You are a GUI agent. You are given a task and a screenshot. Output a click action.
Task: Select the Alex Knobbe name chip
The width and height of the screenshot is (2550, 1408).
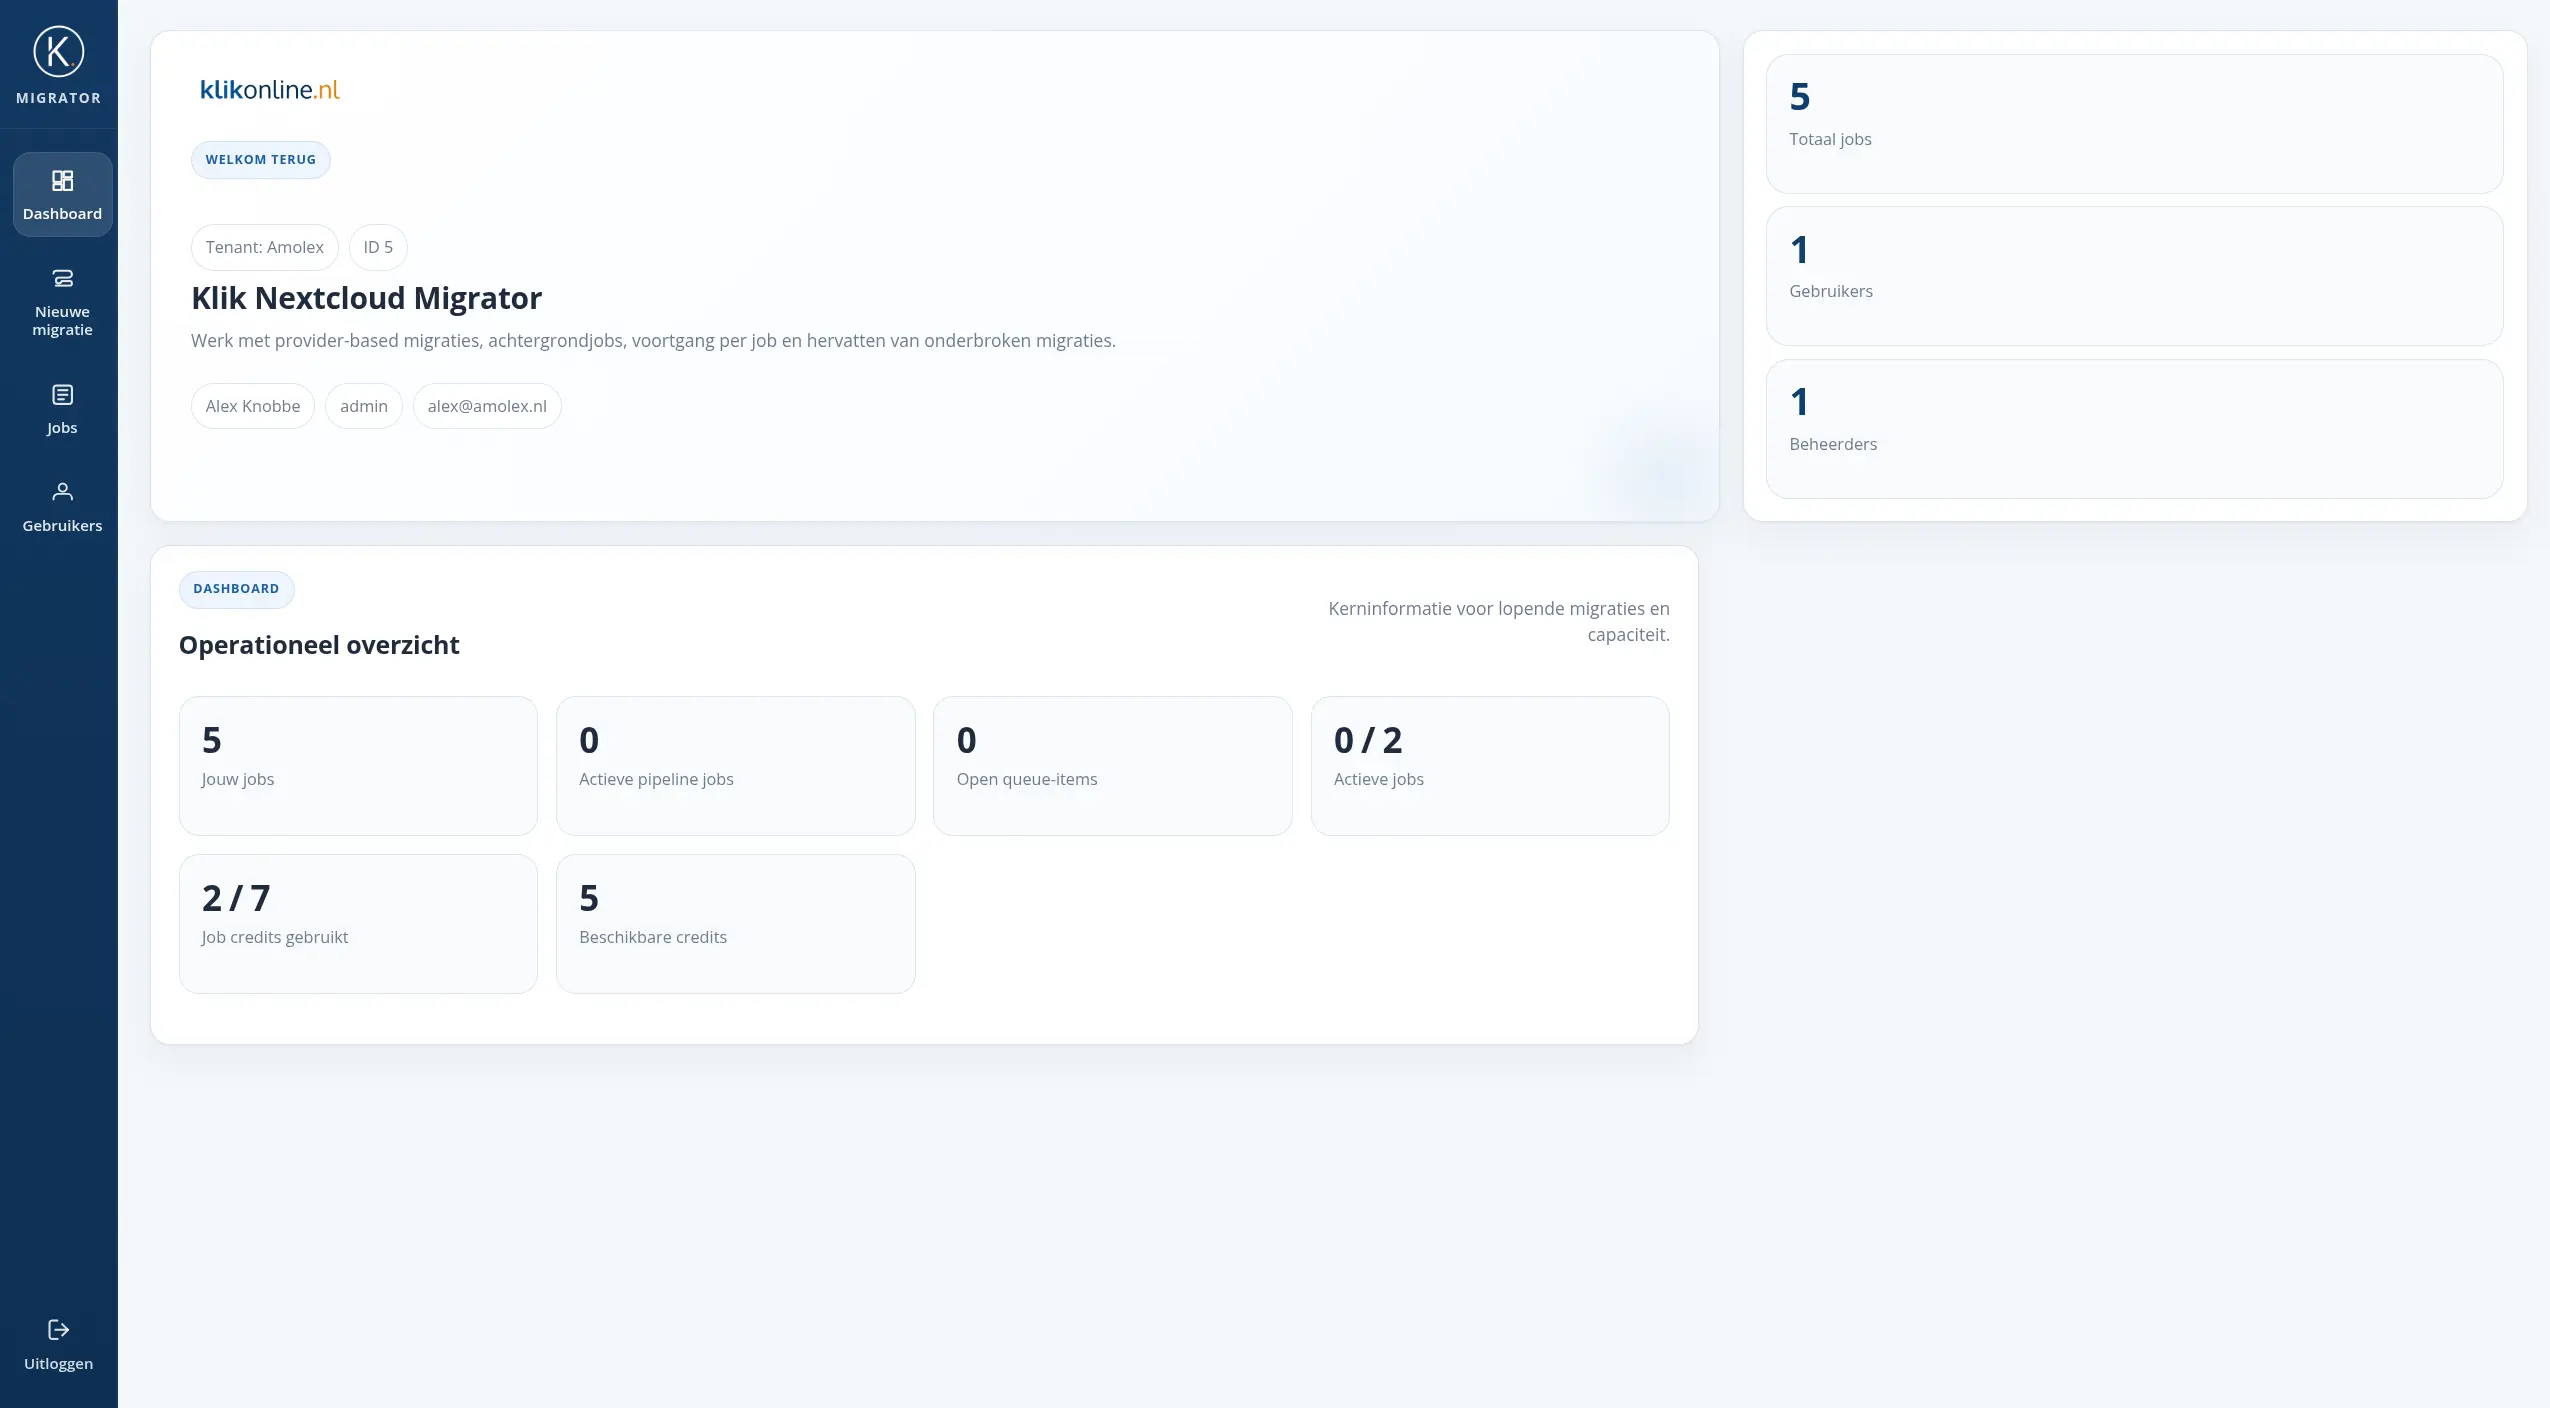pos(252,406)
